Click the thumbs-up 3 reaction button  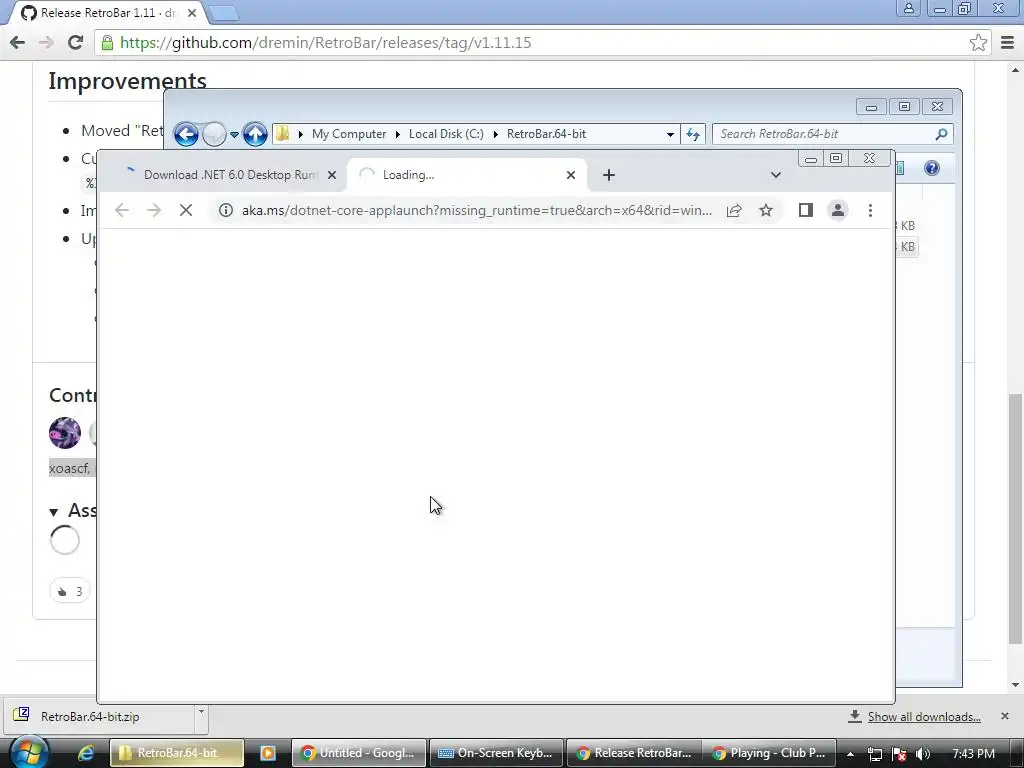69,592
